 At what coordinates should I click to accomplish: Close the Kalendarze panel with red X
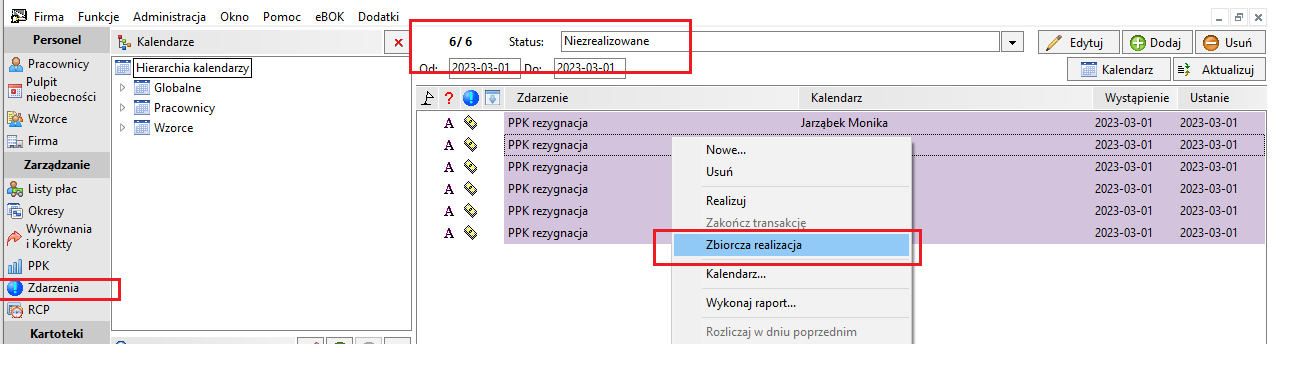point(399,43)
